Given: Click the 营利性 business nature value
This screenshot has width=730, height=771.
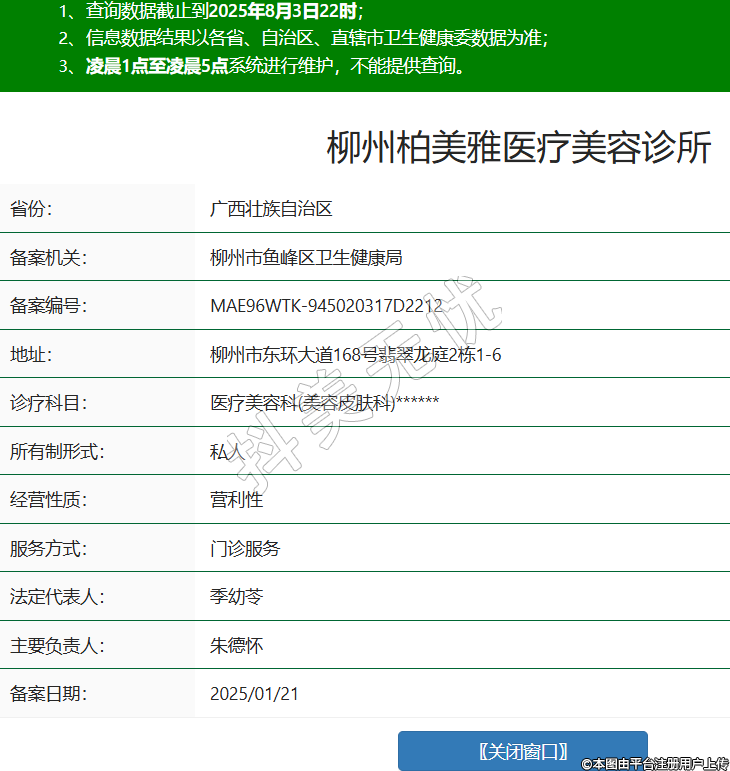Looking at the screenshot, I should coord(236,499).
